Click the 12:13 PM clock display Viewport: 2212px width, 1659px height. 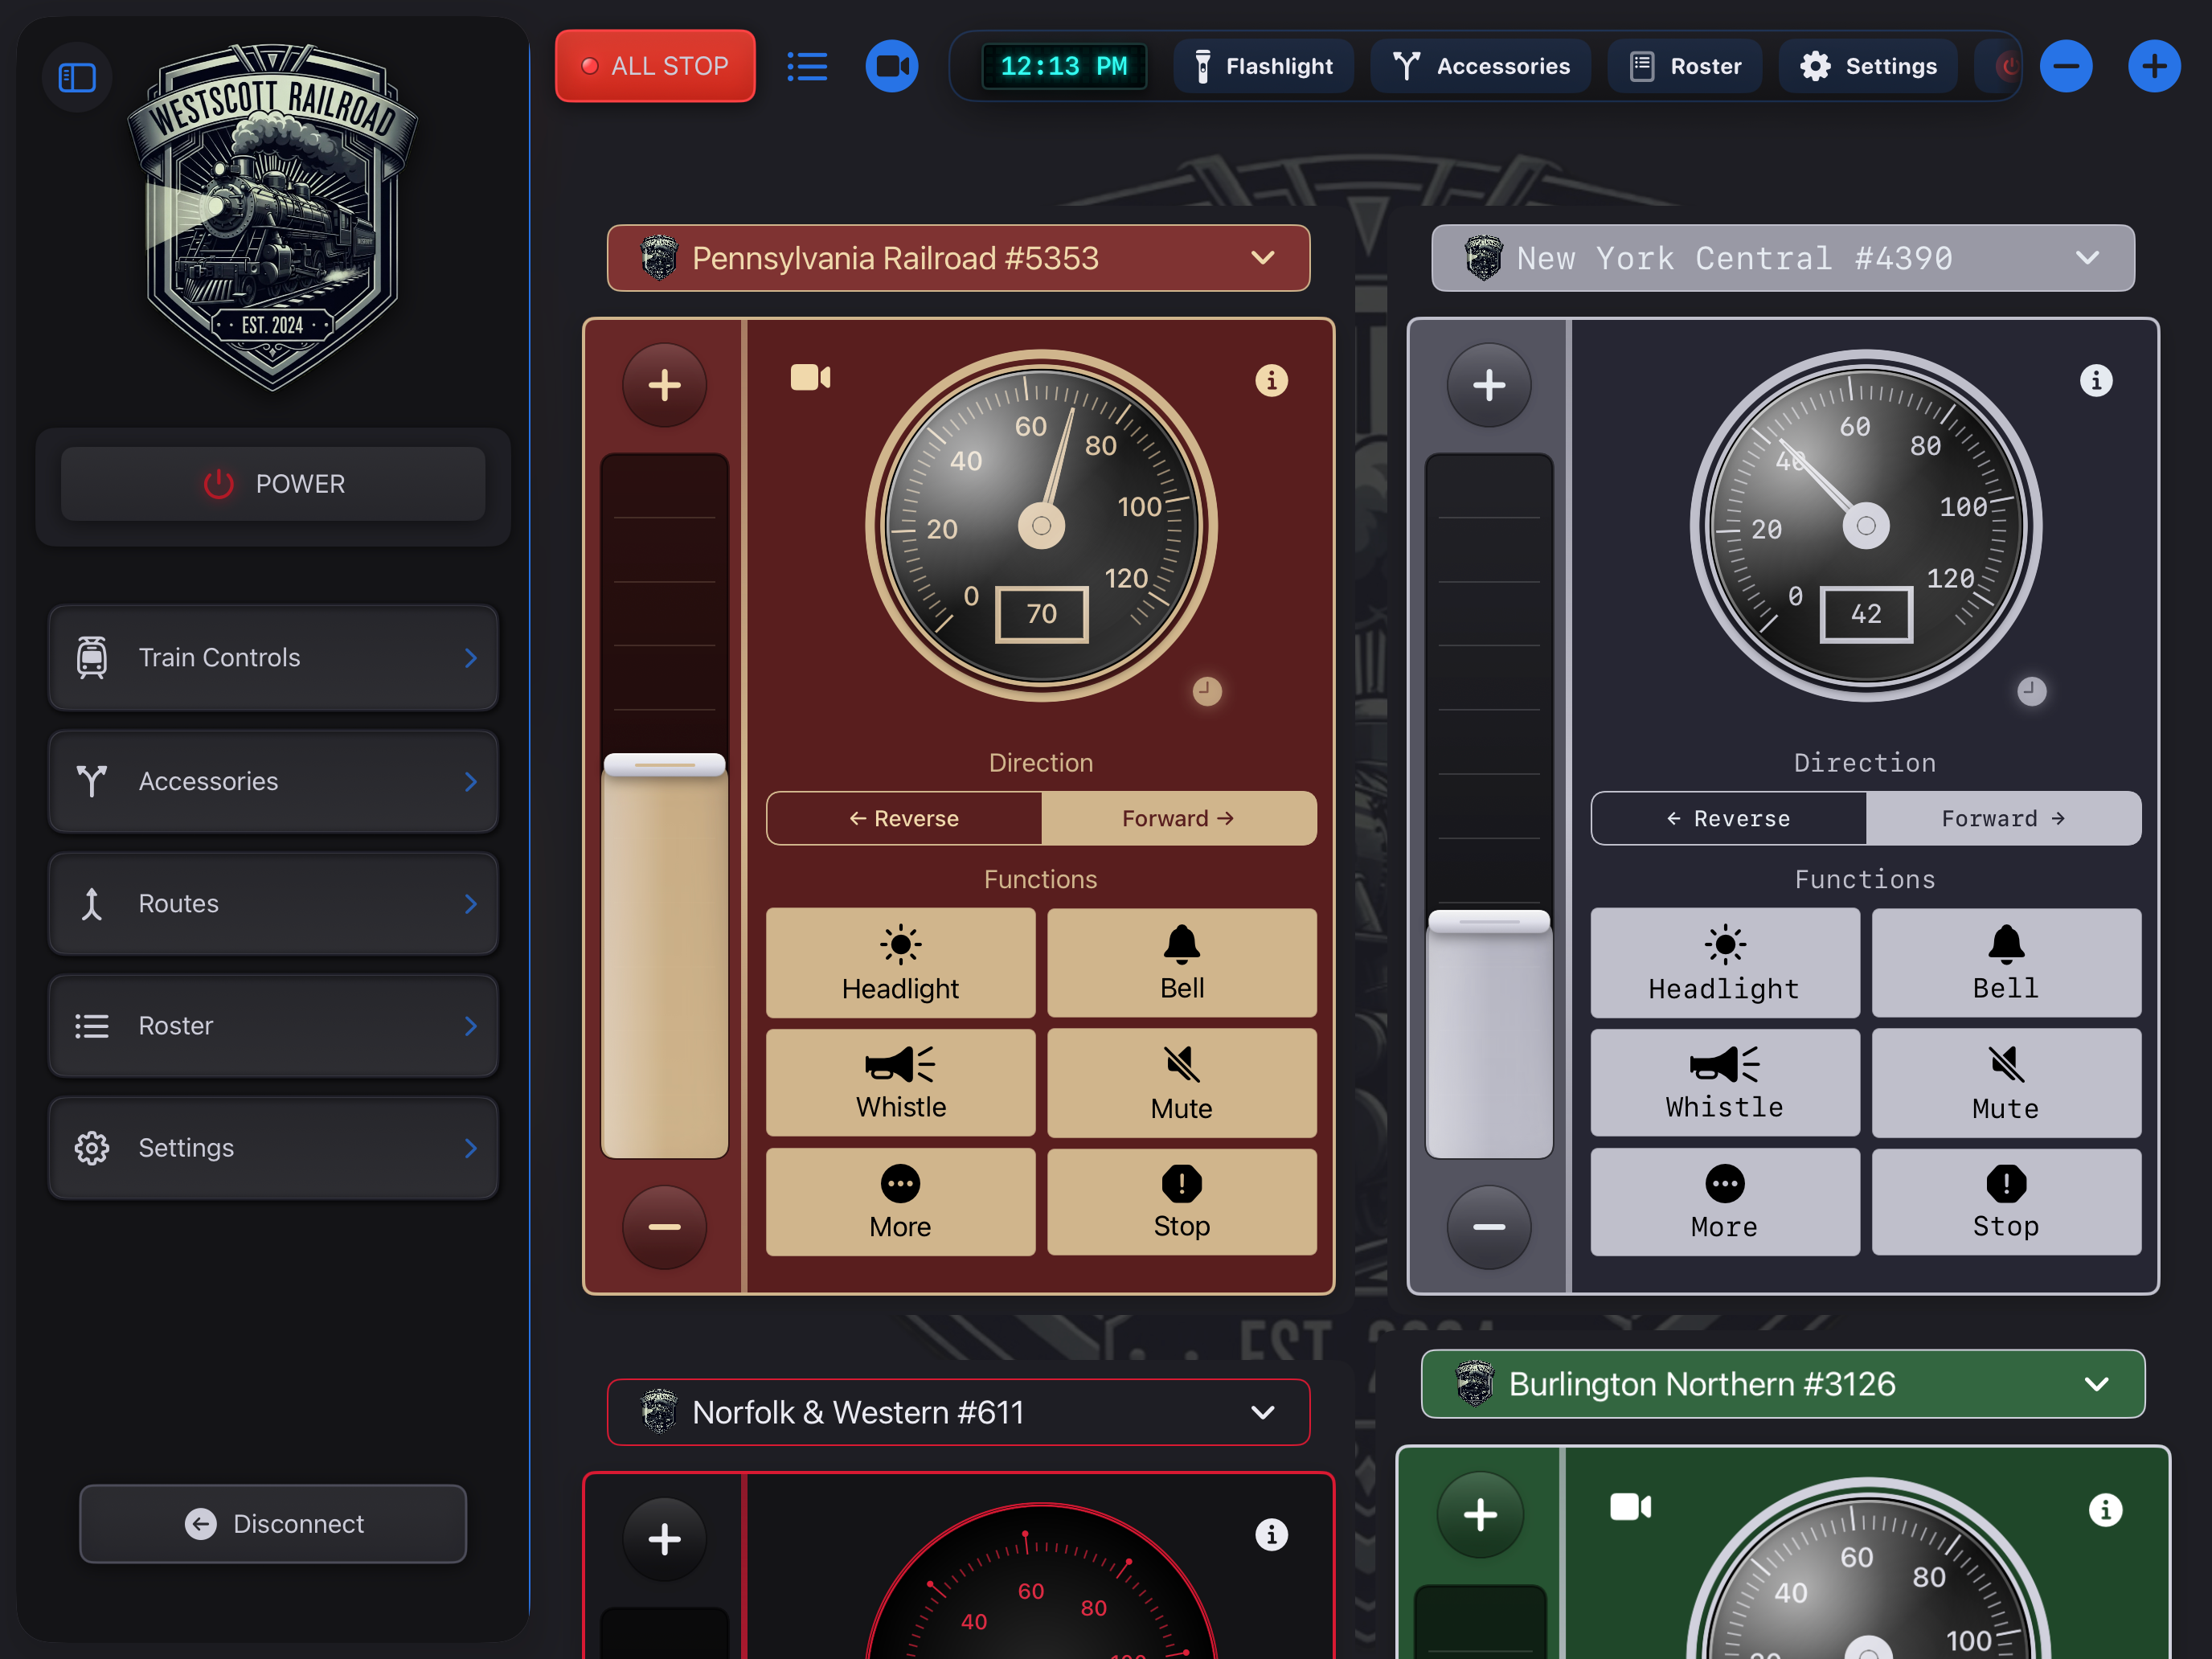1064,66
